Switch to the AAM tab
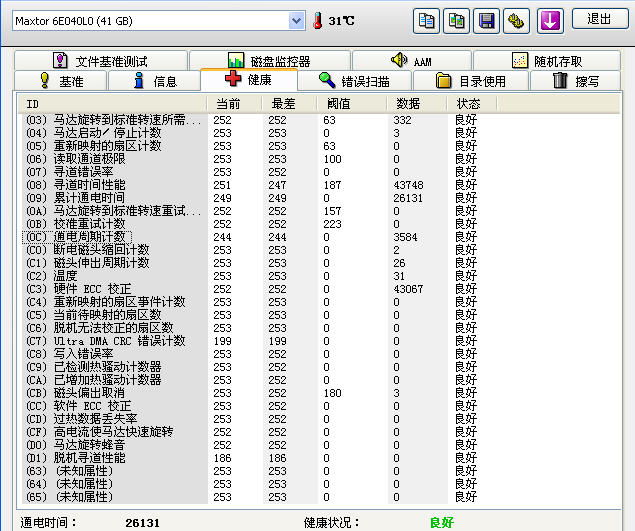The height and width of the screenshot is (531, 635). pyautogui.click(x=410, y=61)
